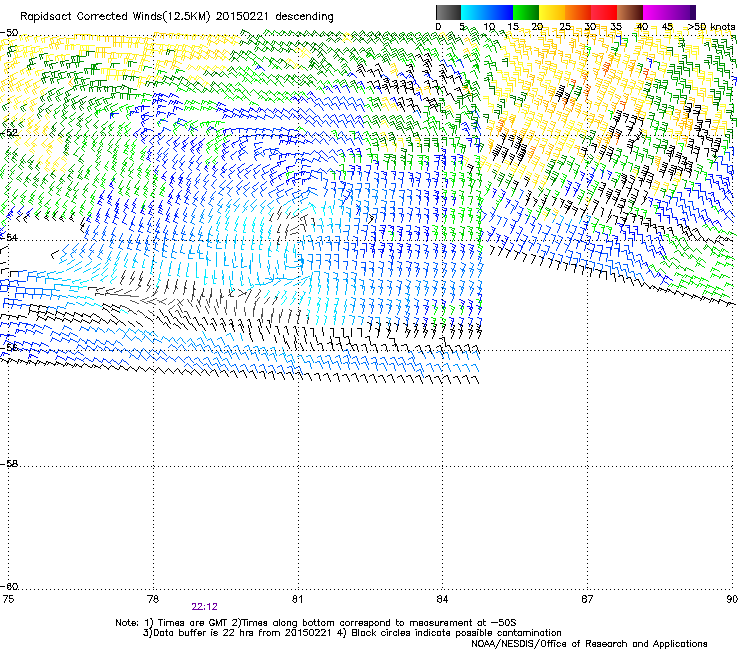740x650 pixels.
Task: Click the '40' legend scale label
Action: (x=642, y=27)
